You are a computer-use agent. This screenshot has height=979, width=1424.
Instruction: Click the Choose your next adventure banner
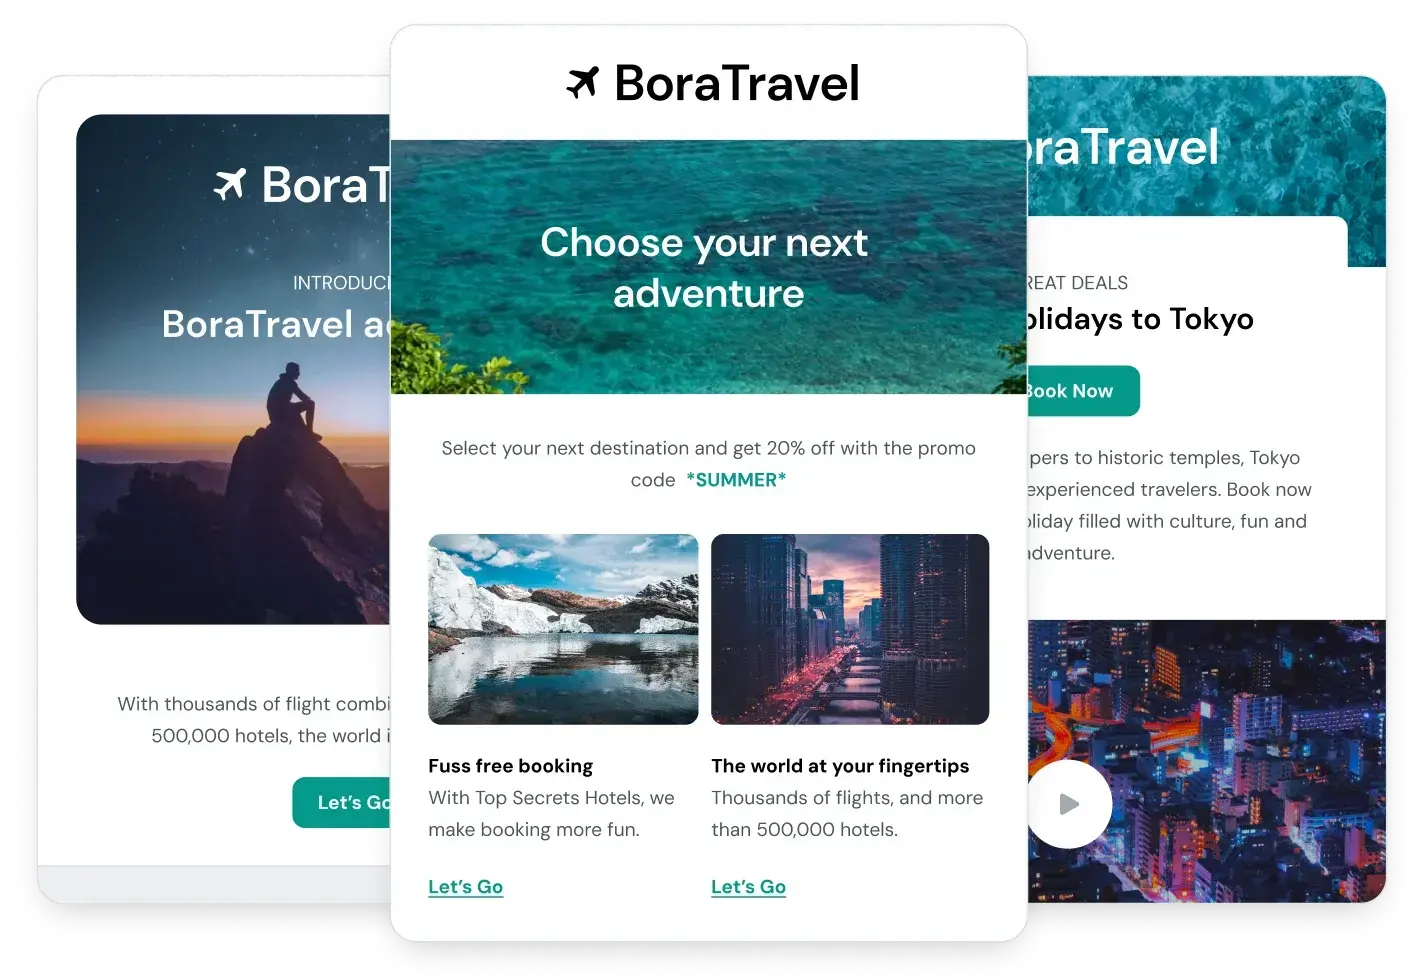708,267
